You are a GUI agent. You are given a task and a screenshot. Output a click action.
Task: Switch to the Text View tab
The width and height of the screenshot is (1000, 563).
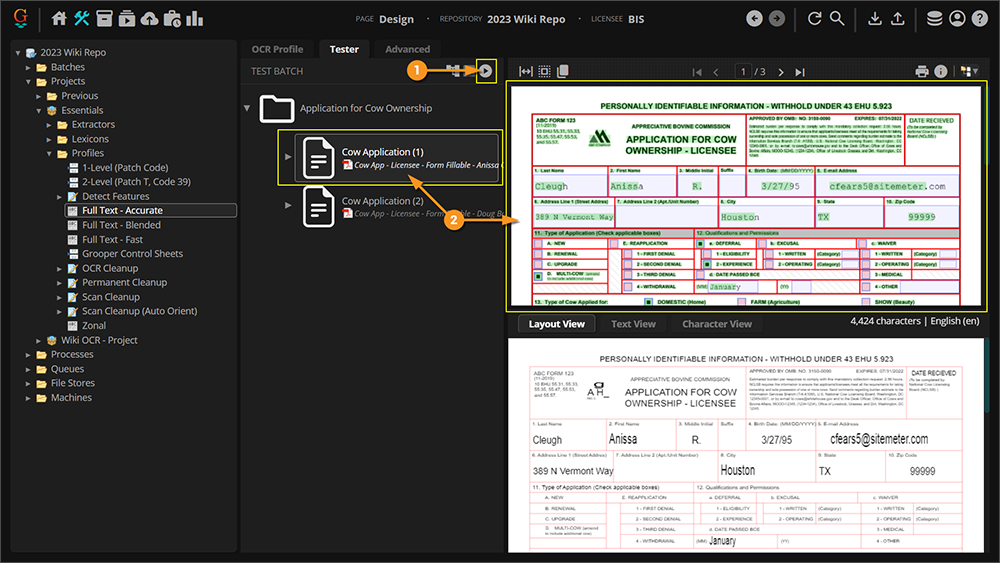point(633,324)
